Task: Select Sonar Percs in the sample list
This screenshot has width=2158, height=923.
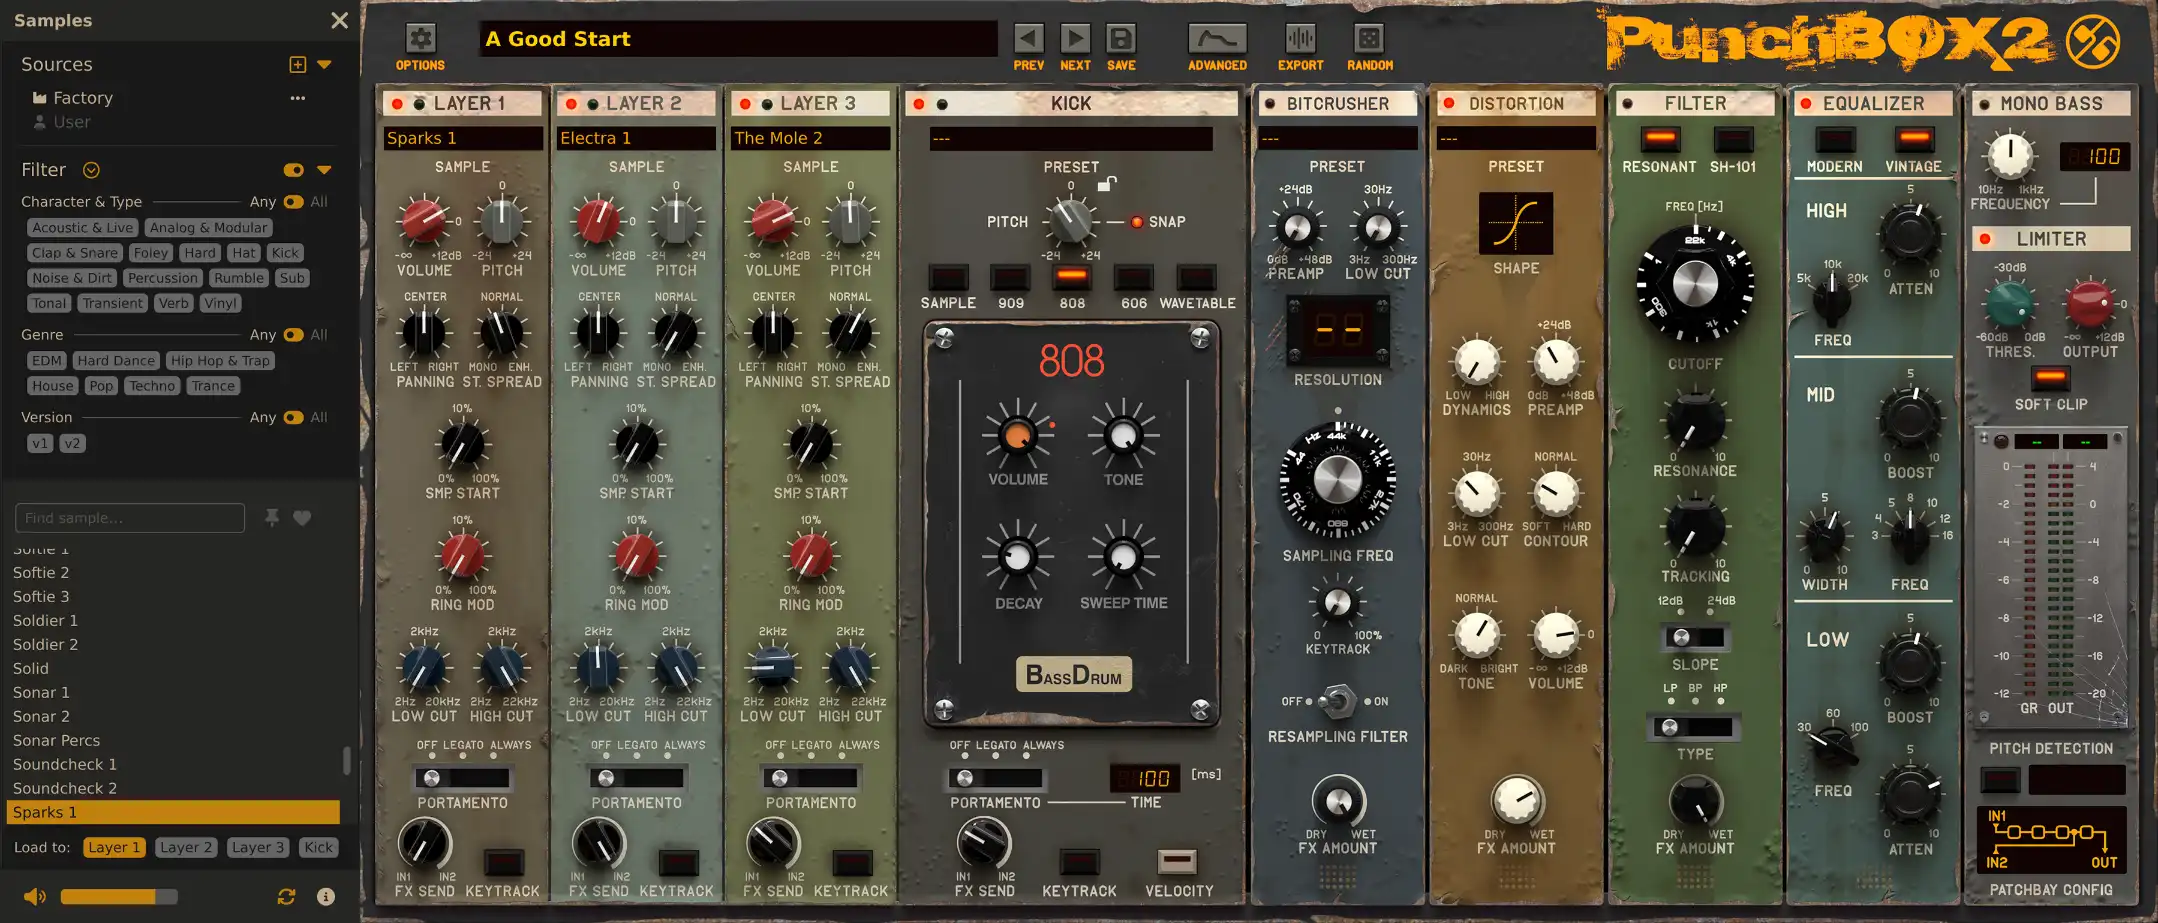Action: point(173,740)
